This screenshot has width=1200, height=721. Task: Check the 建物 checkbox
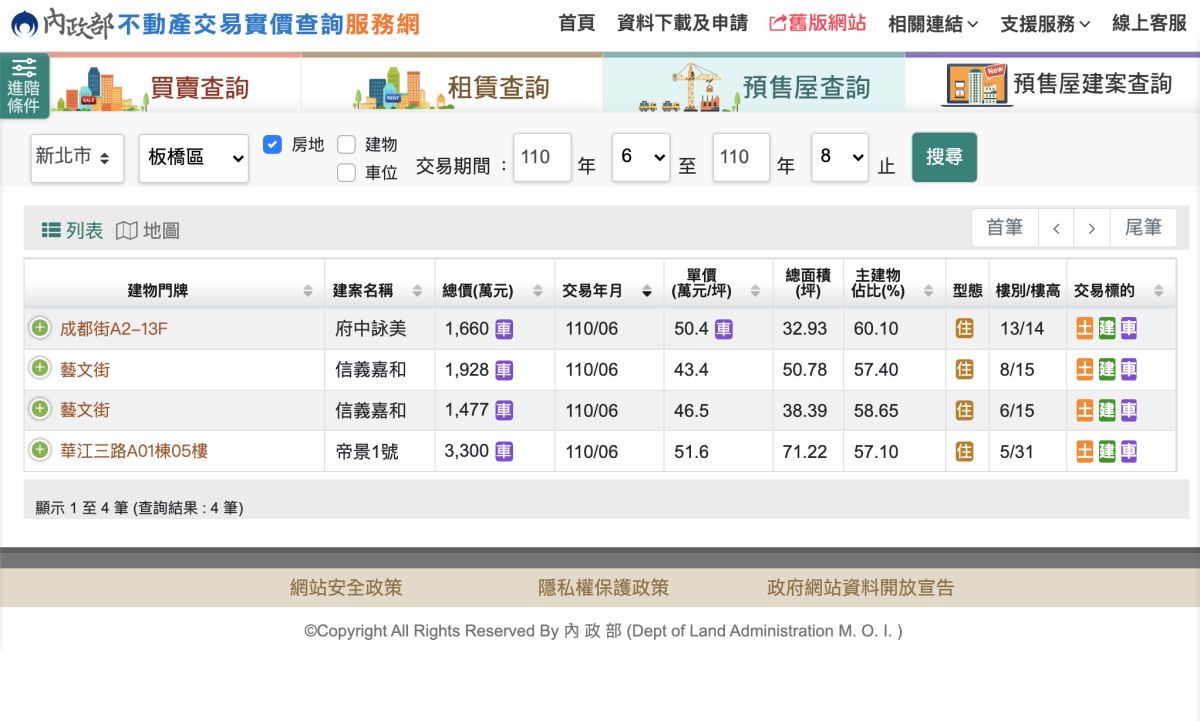345,142
